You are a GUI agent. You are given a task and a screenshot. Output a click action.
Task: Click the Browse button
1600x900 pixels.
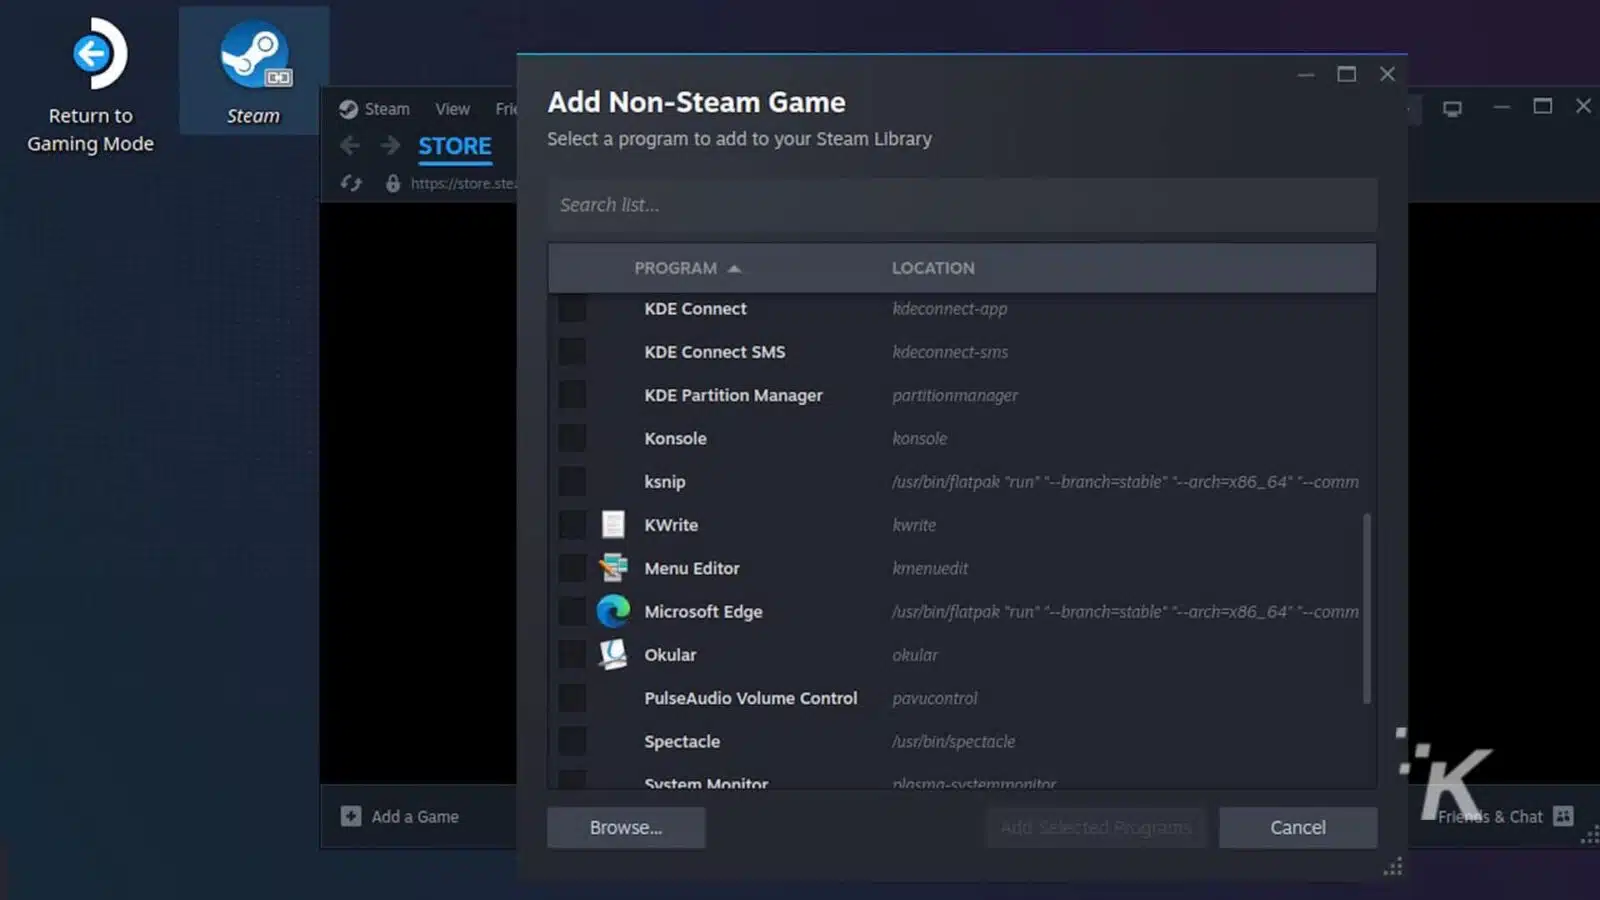coord(625,827)
